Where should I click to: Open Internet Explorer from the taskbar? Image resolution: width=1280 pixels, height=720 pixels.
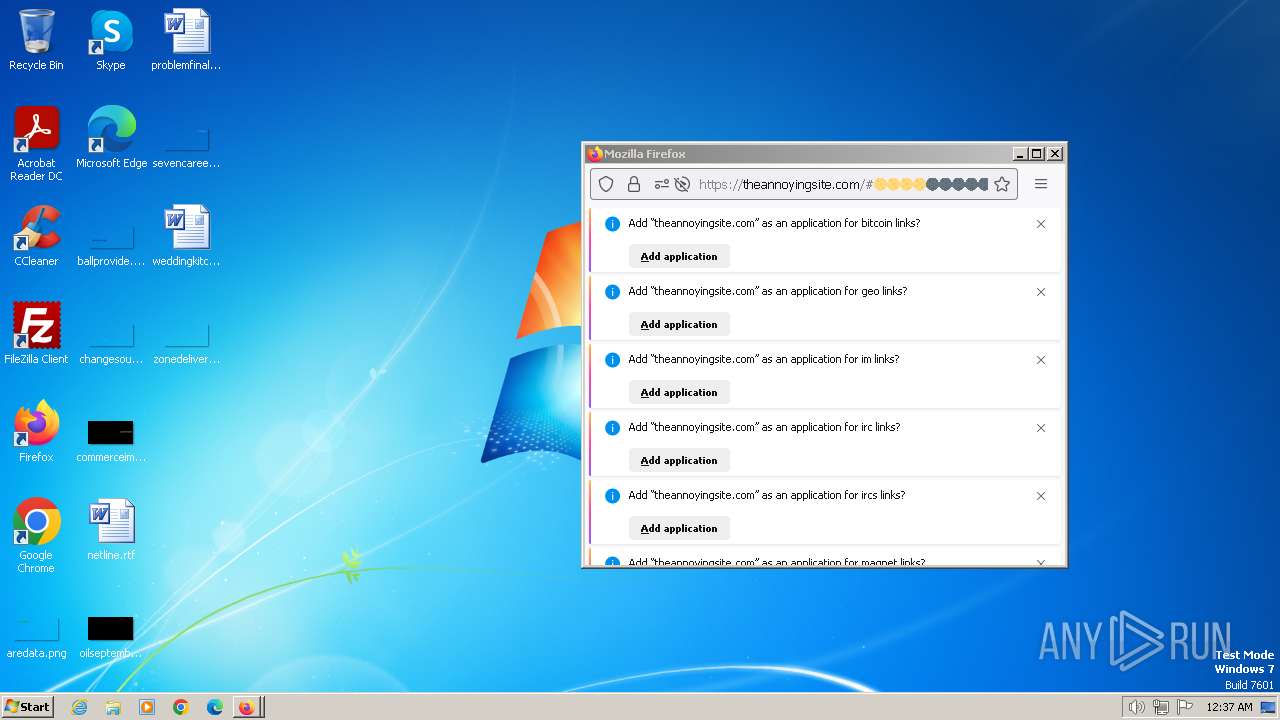coord(79,707)
